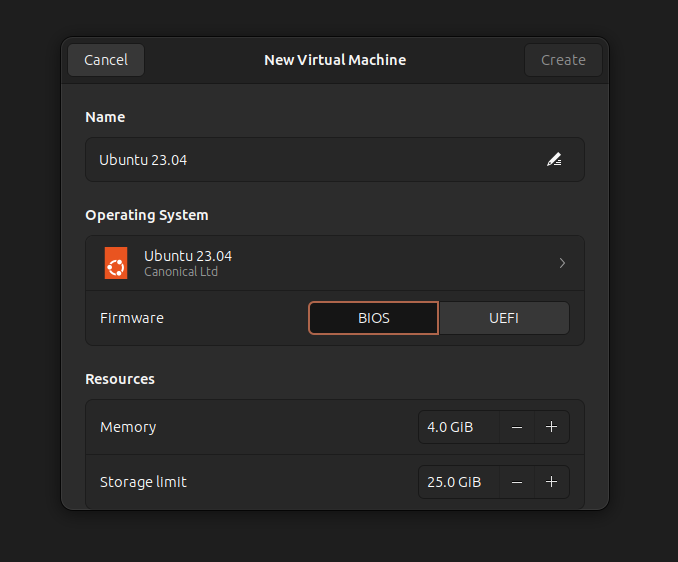Click the Memory label
The image size is (678, 562).
point(128,427)
